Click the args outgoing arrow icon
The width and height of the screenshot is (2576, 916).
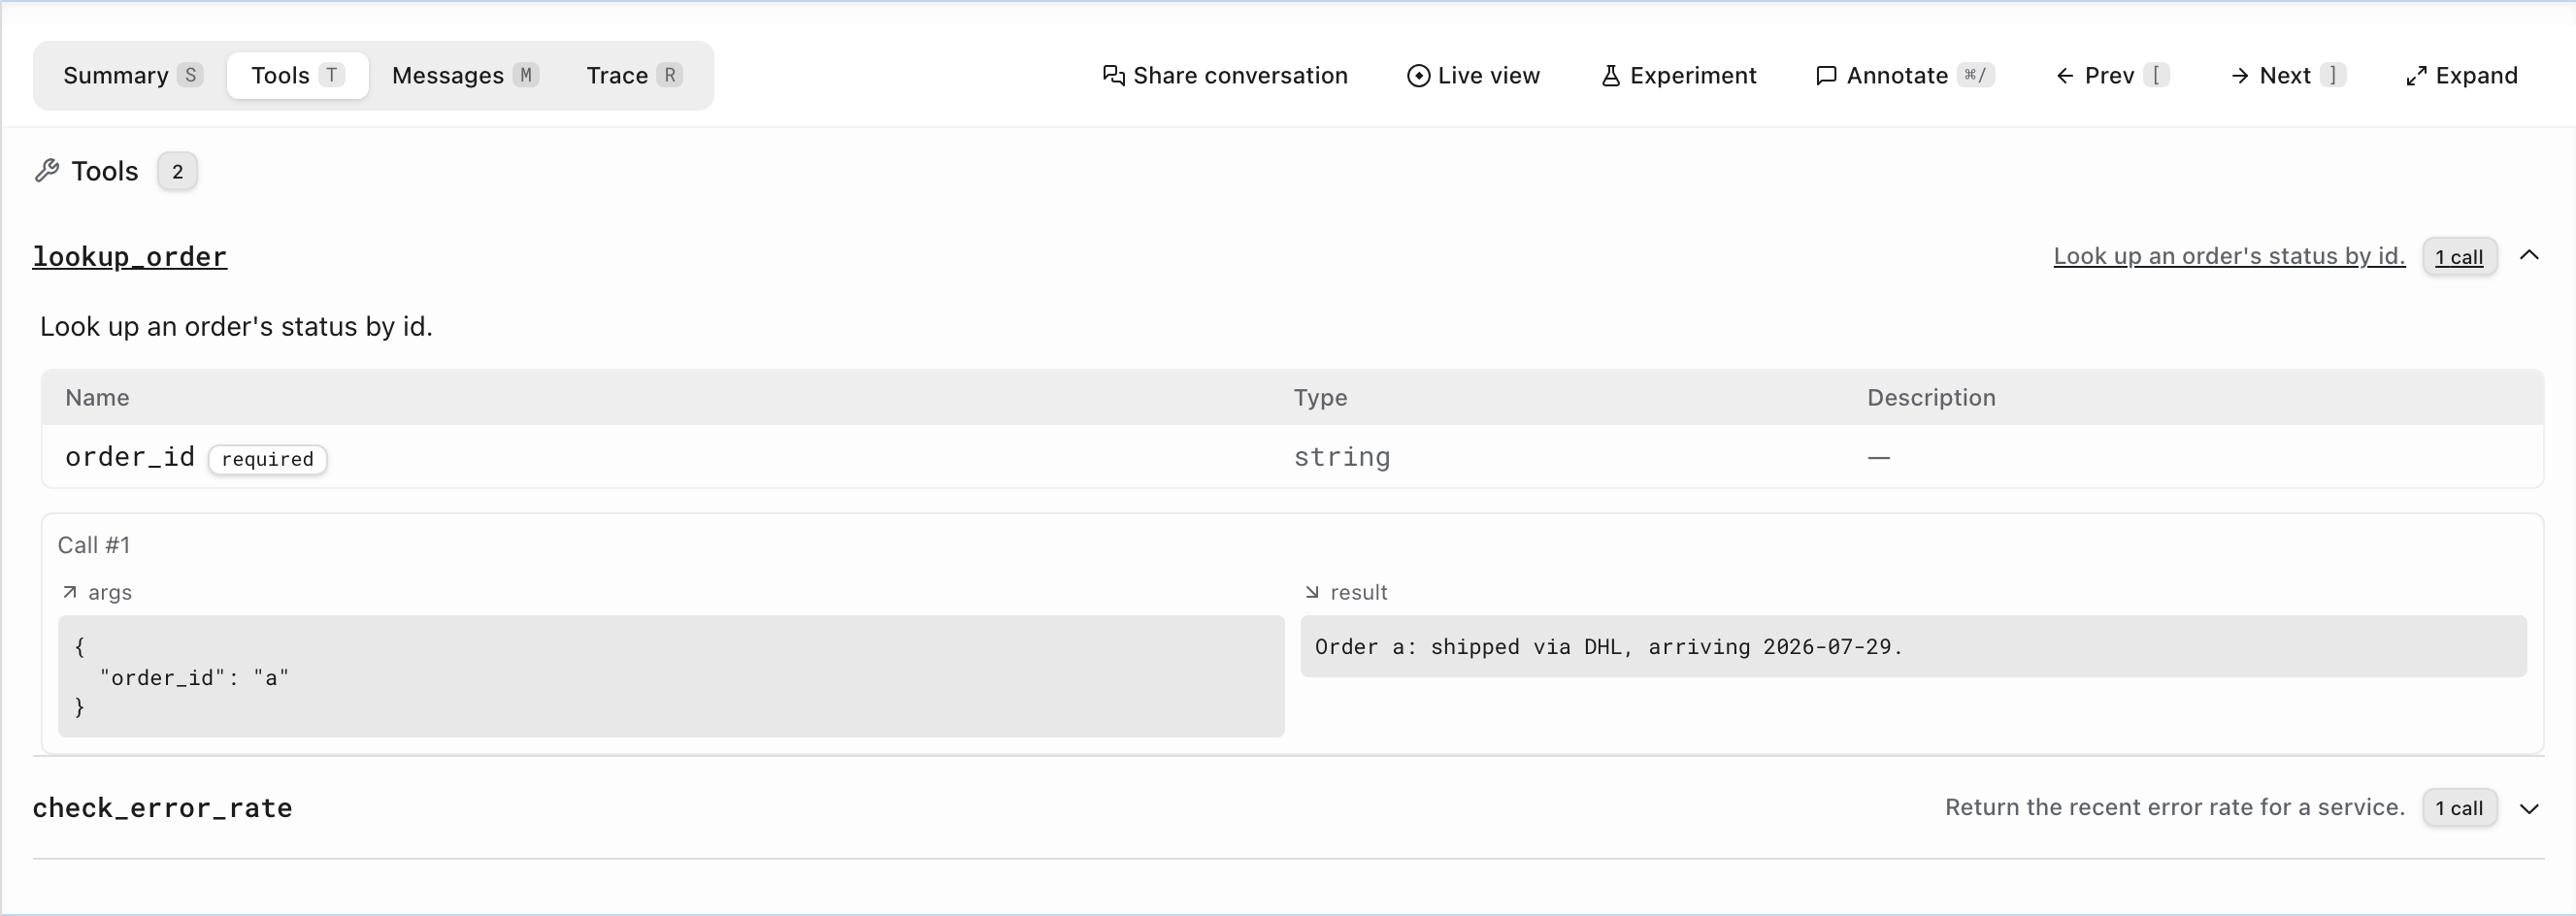pos(70,592)
